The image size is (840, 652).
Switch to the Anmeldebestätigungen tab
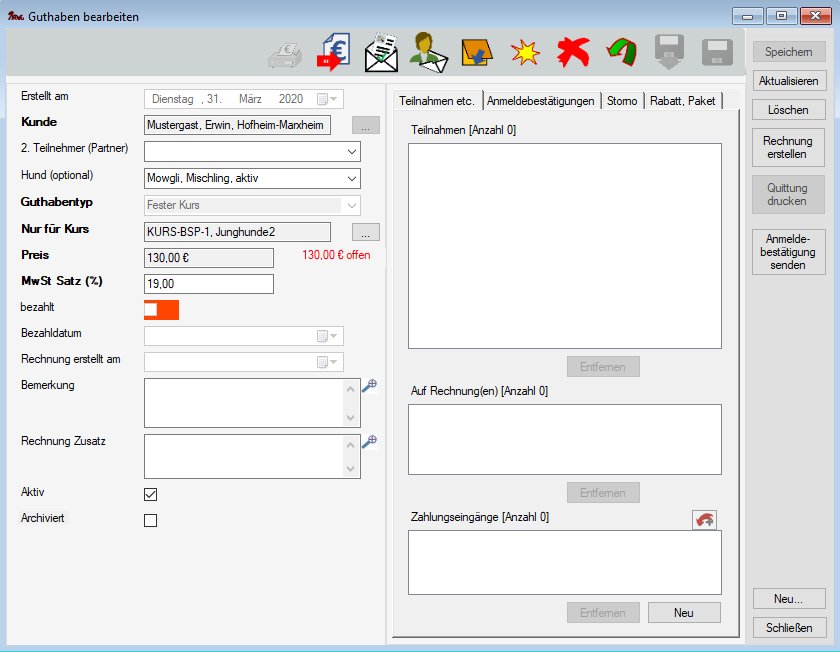click(542, 101)
